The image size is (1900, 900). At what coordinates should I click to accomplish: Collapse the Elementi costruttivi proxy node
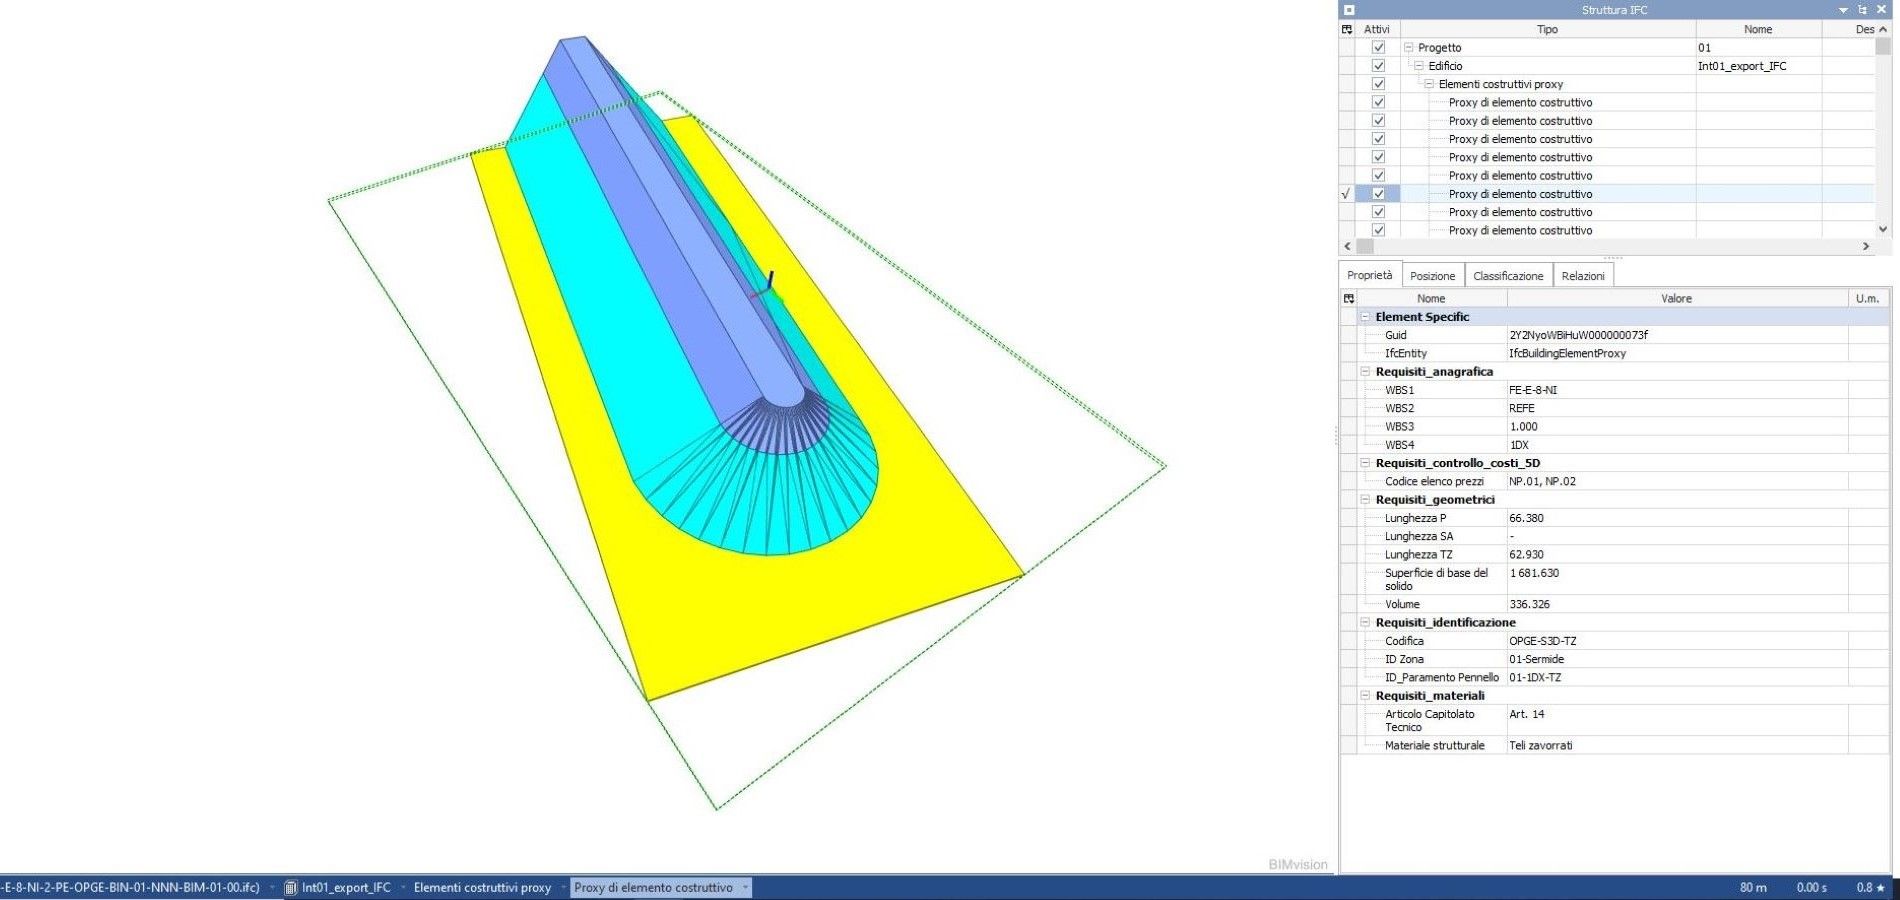1429,84
